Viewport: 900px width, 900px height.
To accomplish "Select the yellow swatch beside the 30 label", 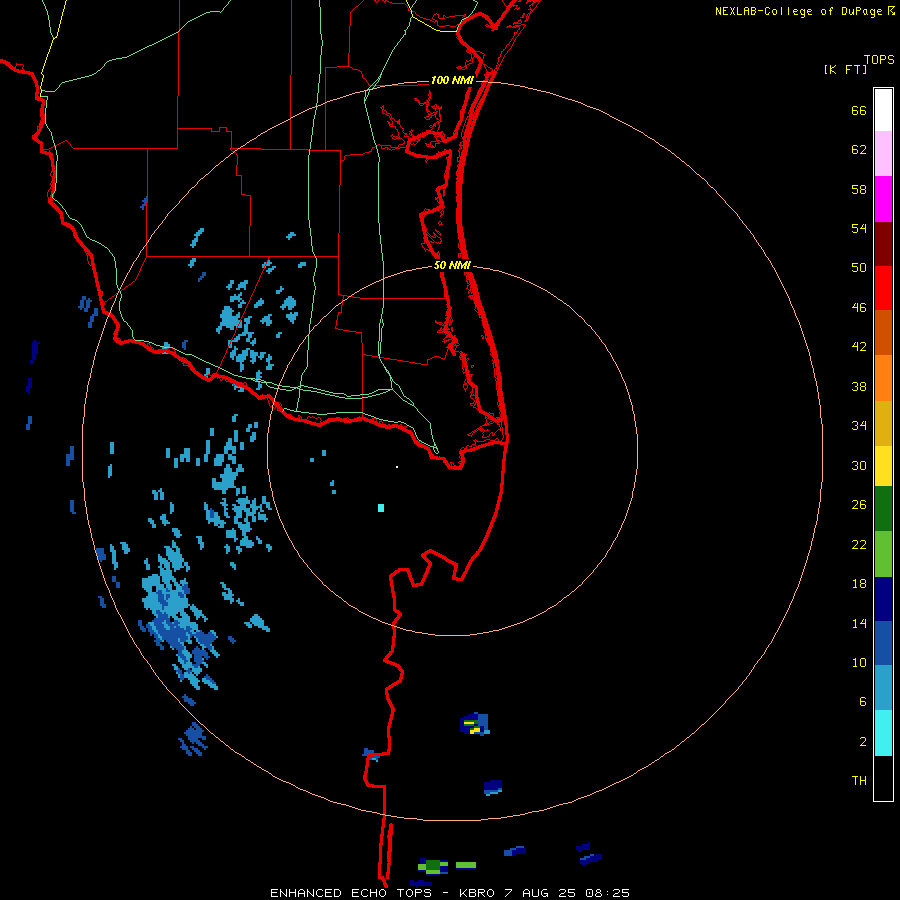I will pyautogui.click(x=883, y=465).
